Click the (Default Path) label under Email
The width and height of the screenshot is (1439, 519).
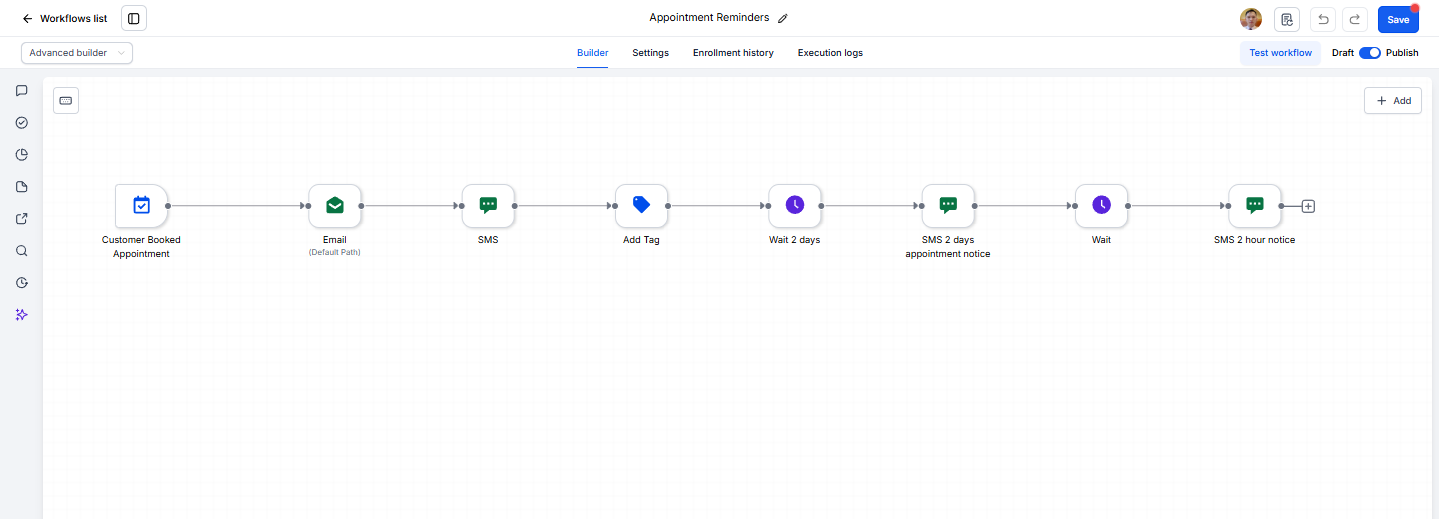click(x=335, y=253)
